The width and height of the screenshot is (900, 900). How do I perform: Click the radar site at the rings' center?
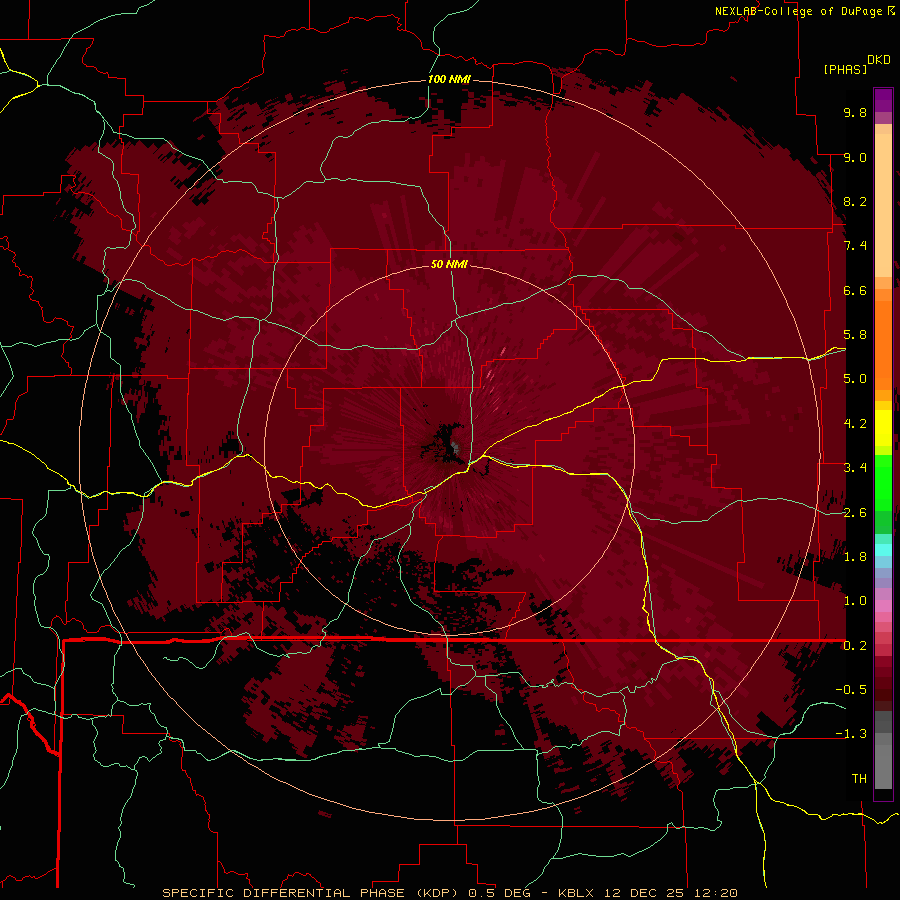[455, 448]
